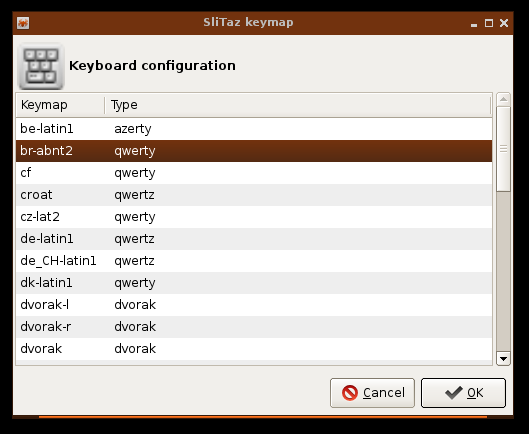Click the scrollbar up arrow
The height and width of the screenshot is (434, 529).
pos(503,99)
